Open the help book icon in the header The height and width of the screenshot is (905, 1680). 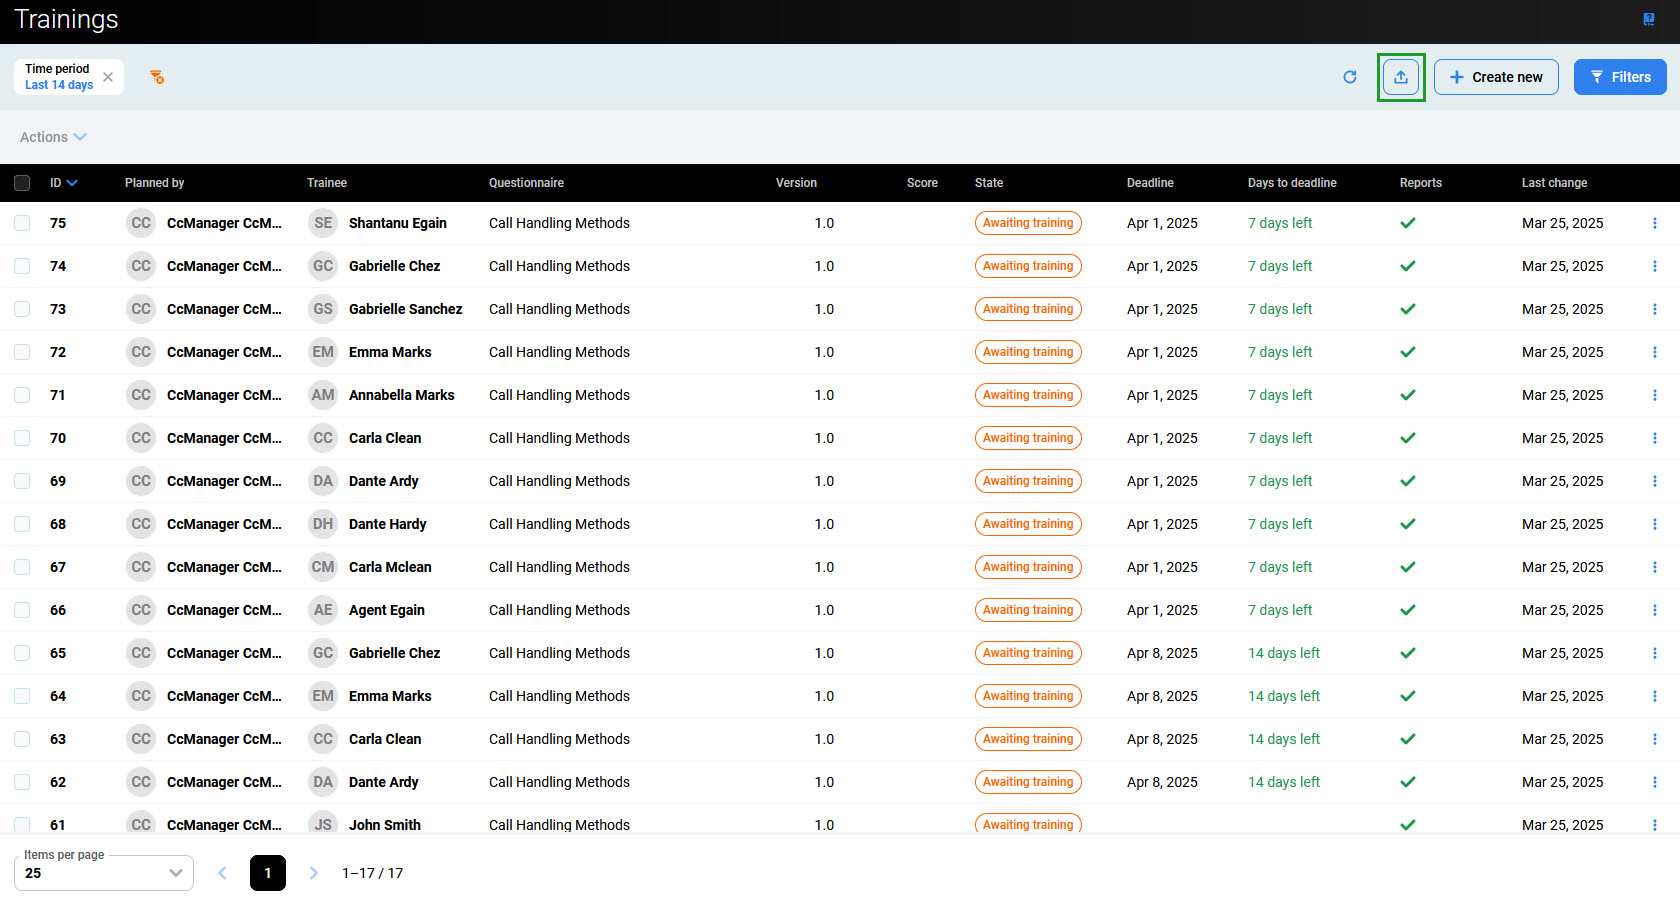[1649, 19]
